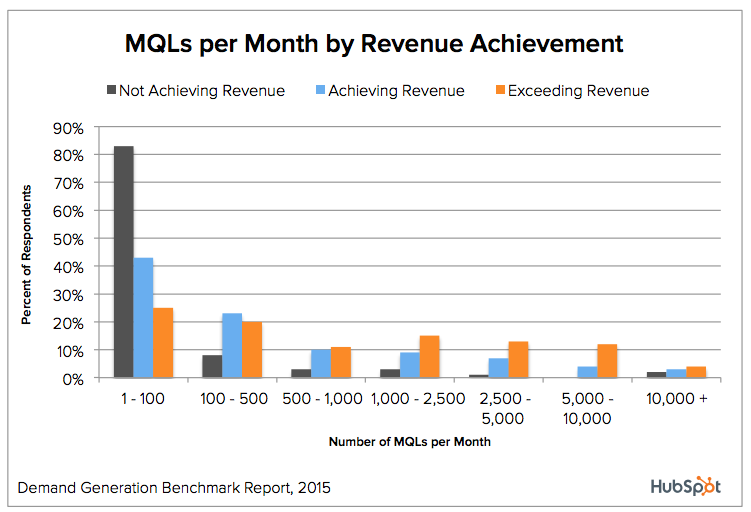This screenshot has width=751, height=512.
Task: Select the 'Exceeding Revenue' legend label
Action: [x=578, y=91]
